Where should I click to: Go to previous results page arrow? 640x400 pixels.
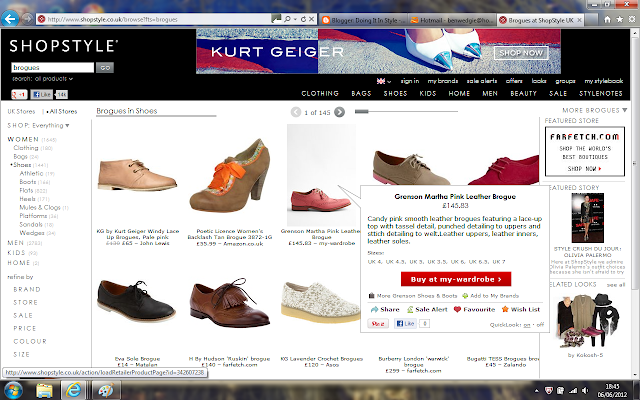tap(296, 112)
